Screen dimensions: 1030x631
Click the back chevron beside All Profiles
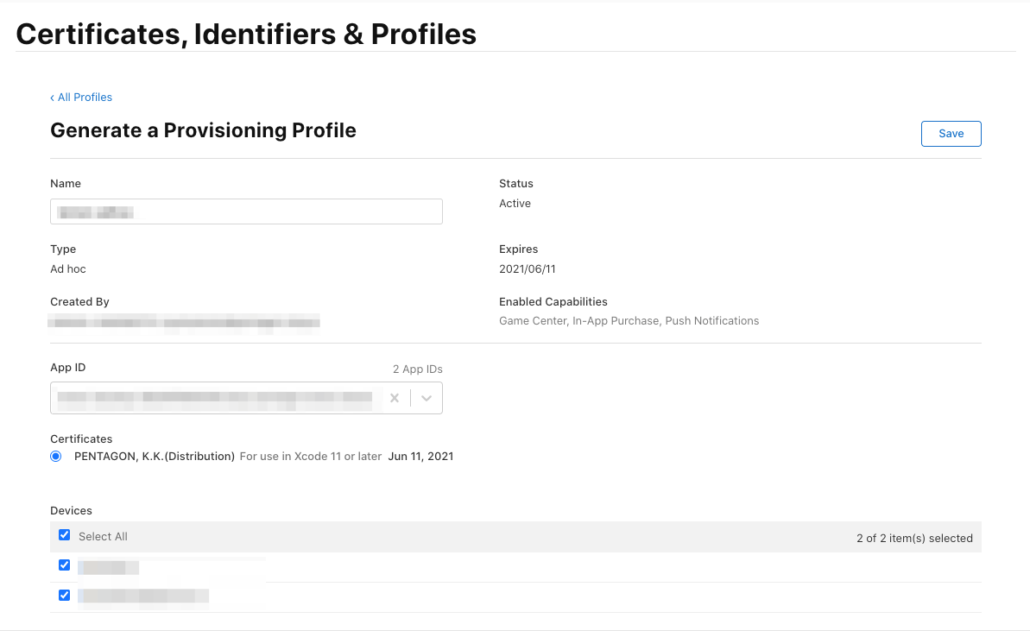(52, 98)
